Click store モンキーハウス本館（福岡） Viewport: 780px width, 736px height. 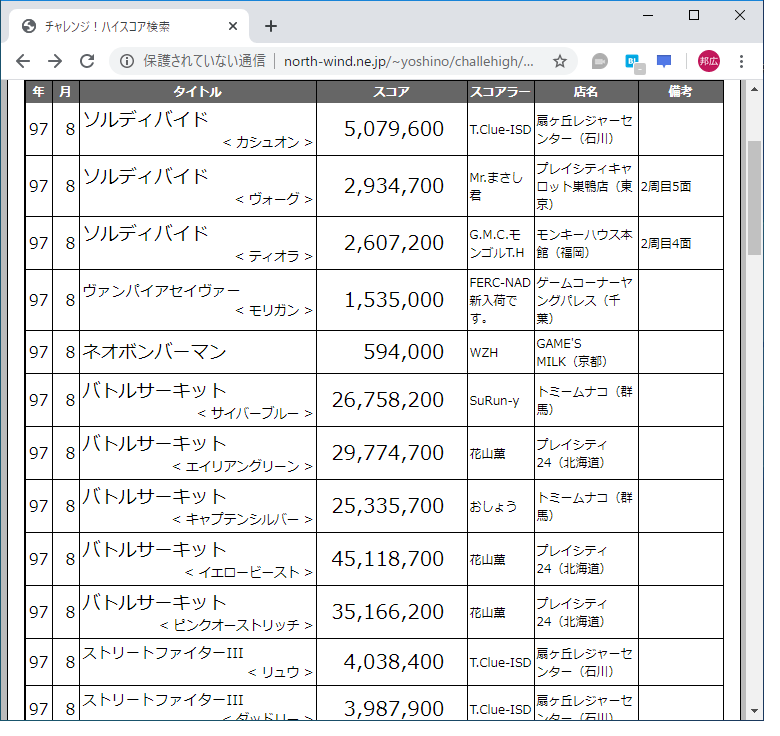coord(585,244)
